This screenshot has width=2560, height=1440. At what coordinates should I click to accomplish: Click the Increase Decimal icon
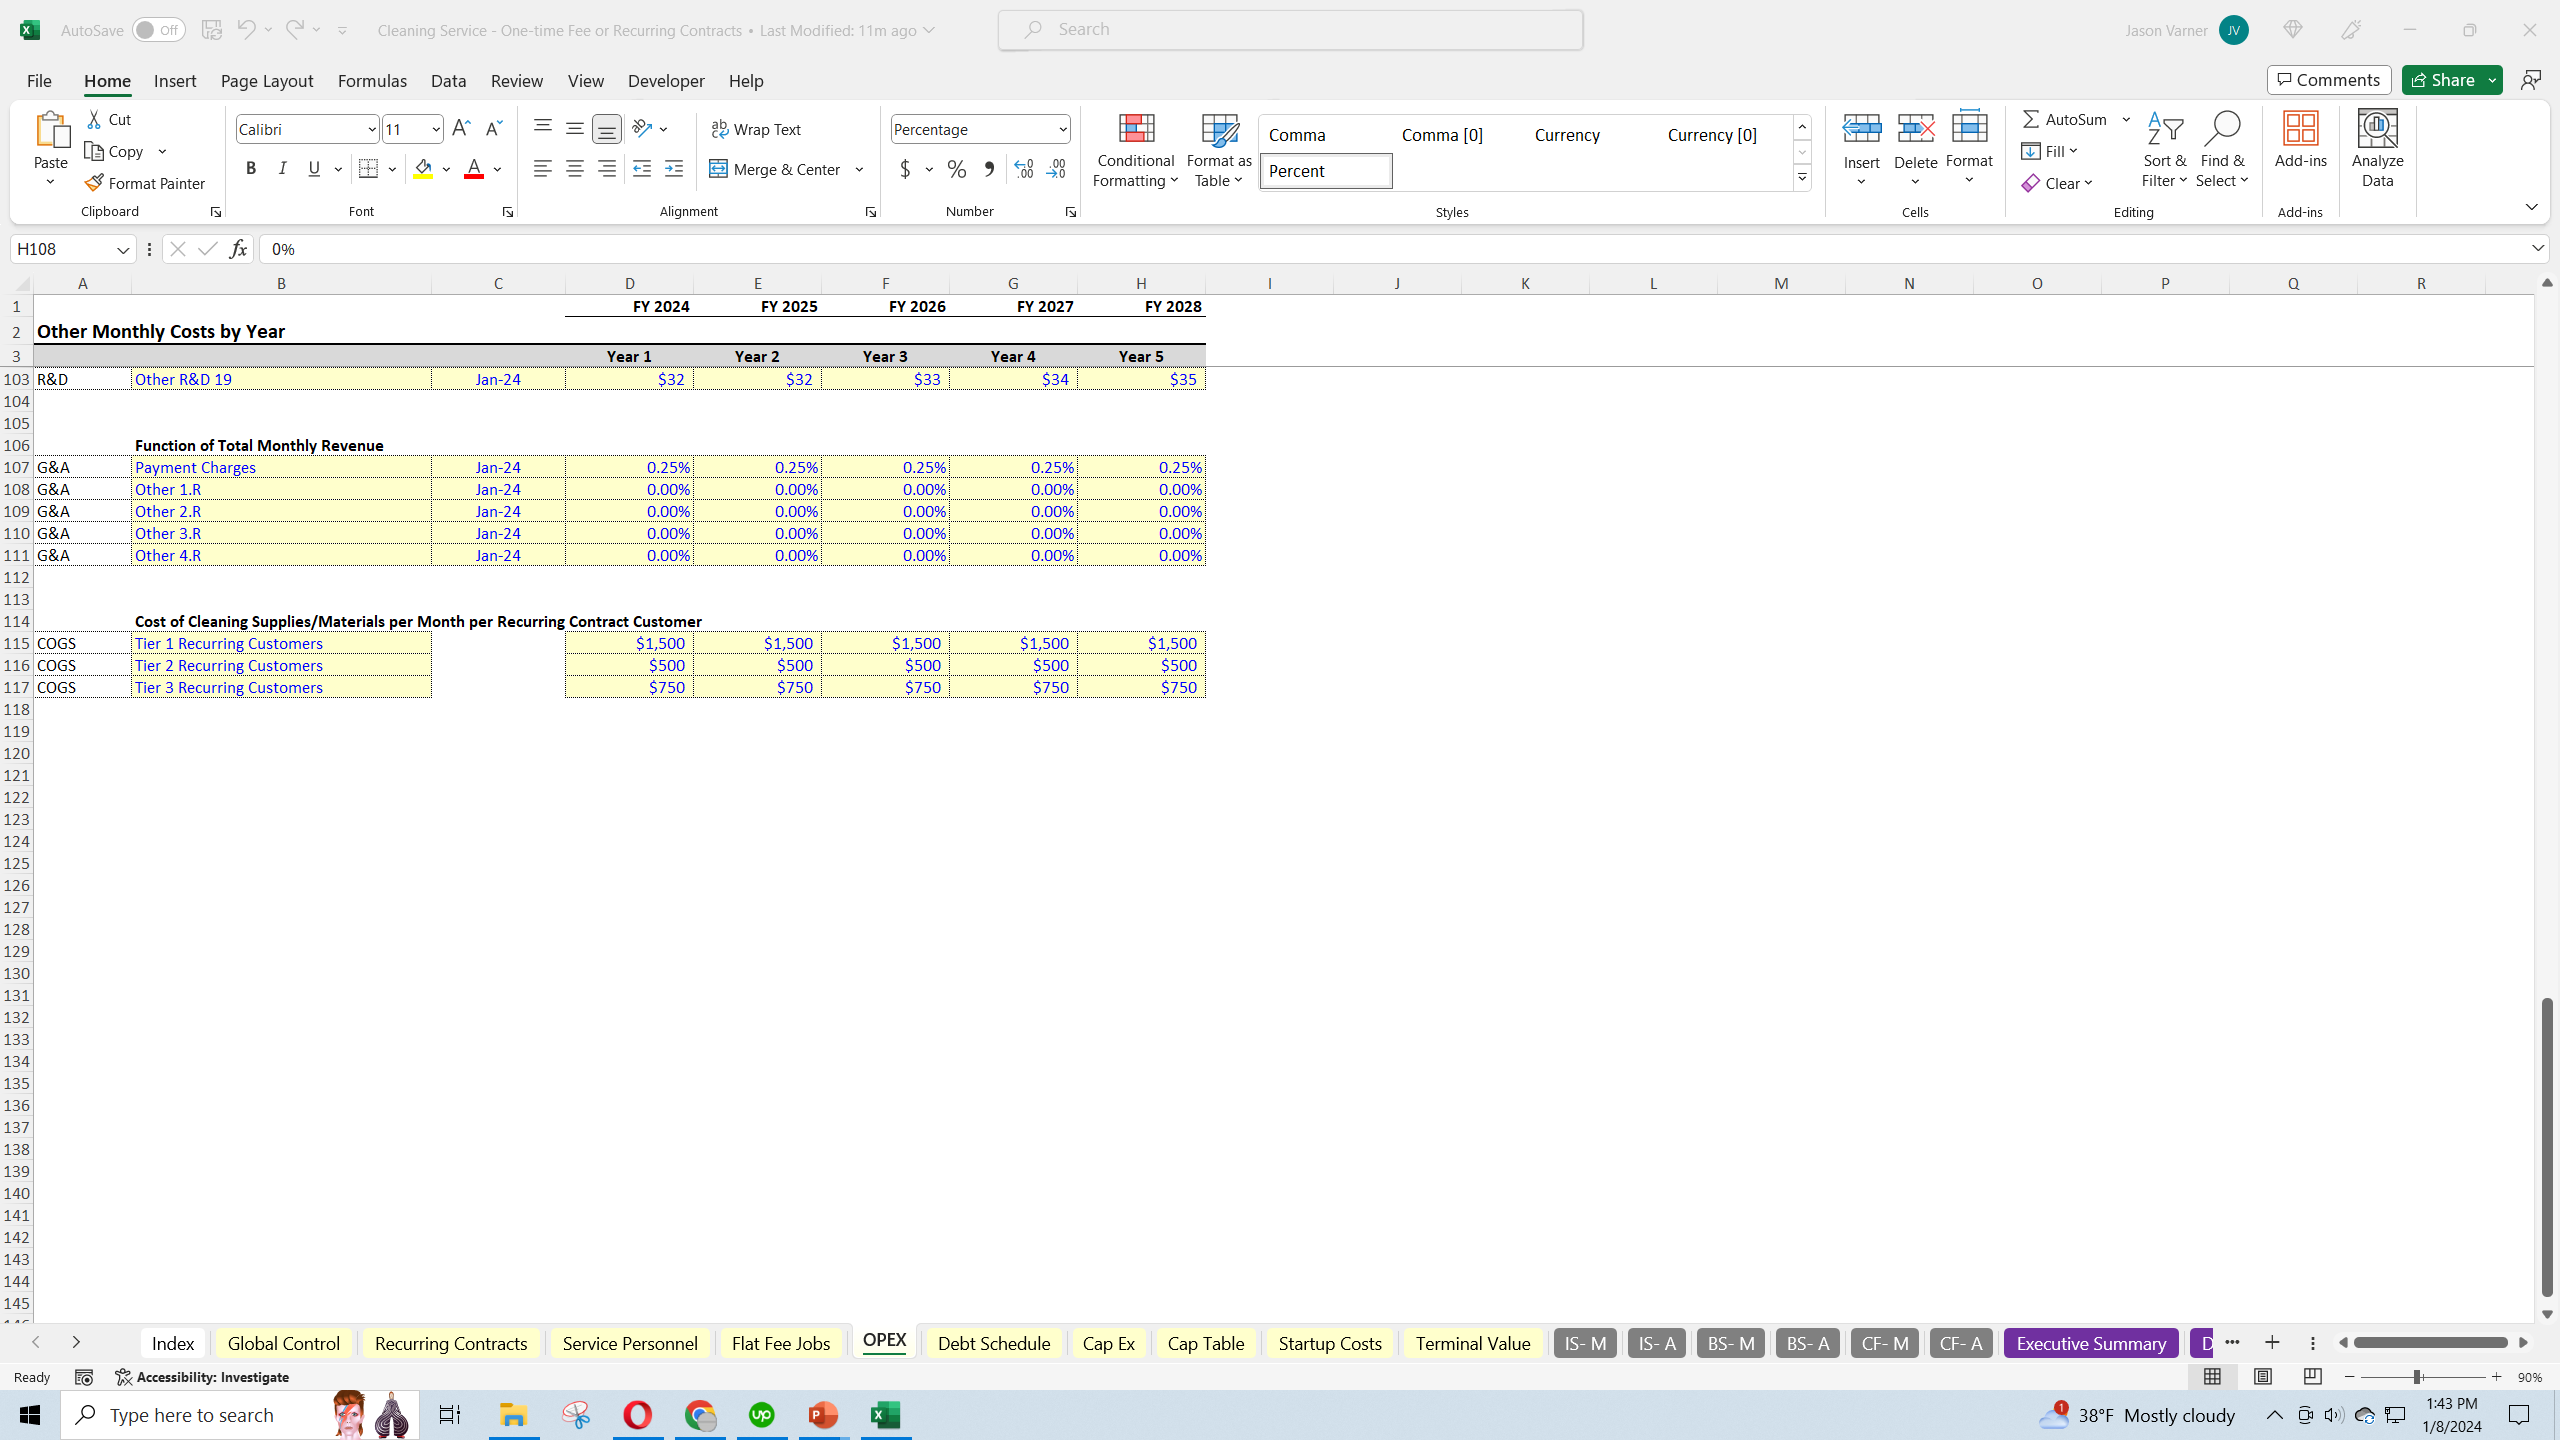click(x=1022, y=169)
